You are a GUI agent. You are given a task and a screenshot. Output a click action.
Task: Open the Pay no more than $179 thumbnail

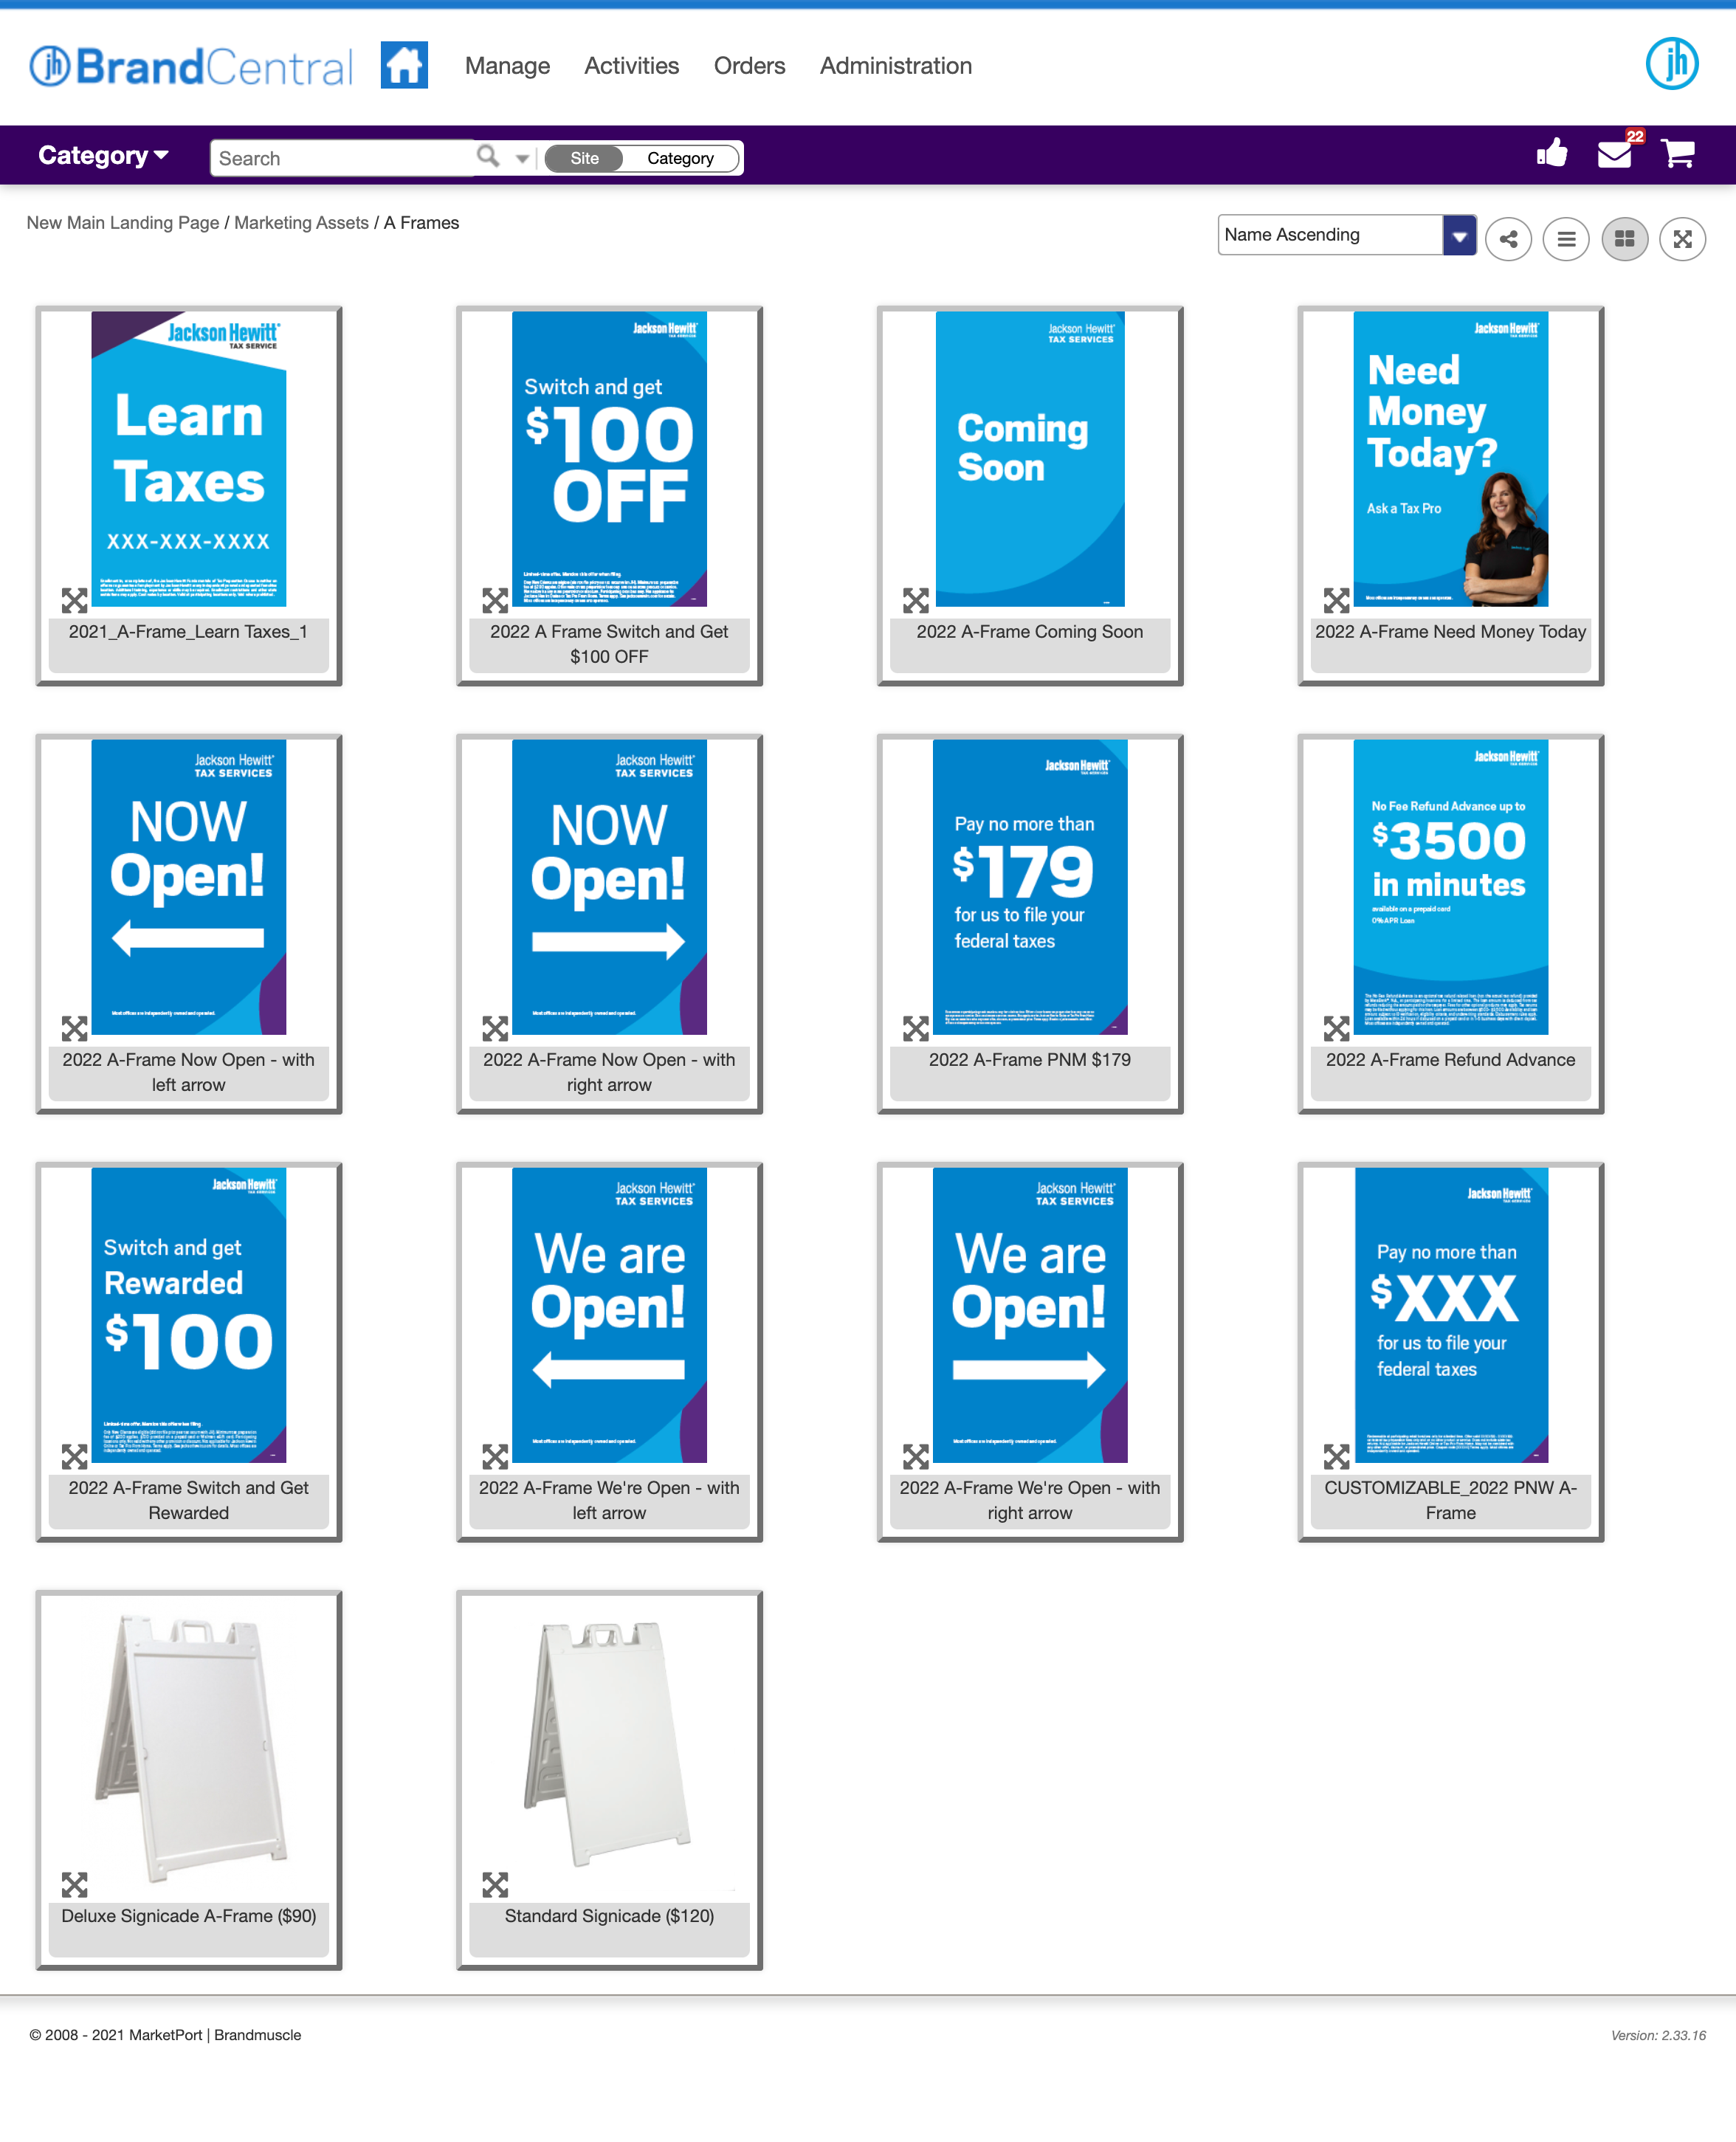coord(1030,887)
